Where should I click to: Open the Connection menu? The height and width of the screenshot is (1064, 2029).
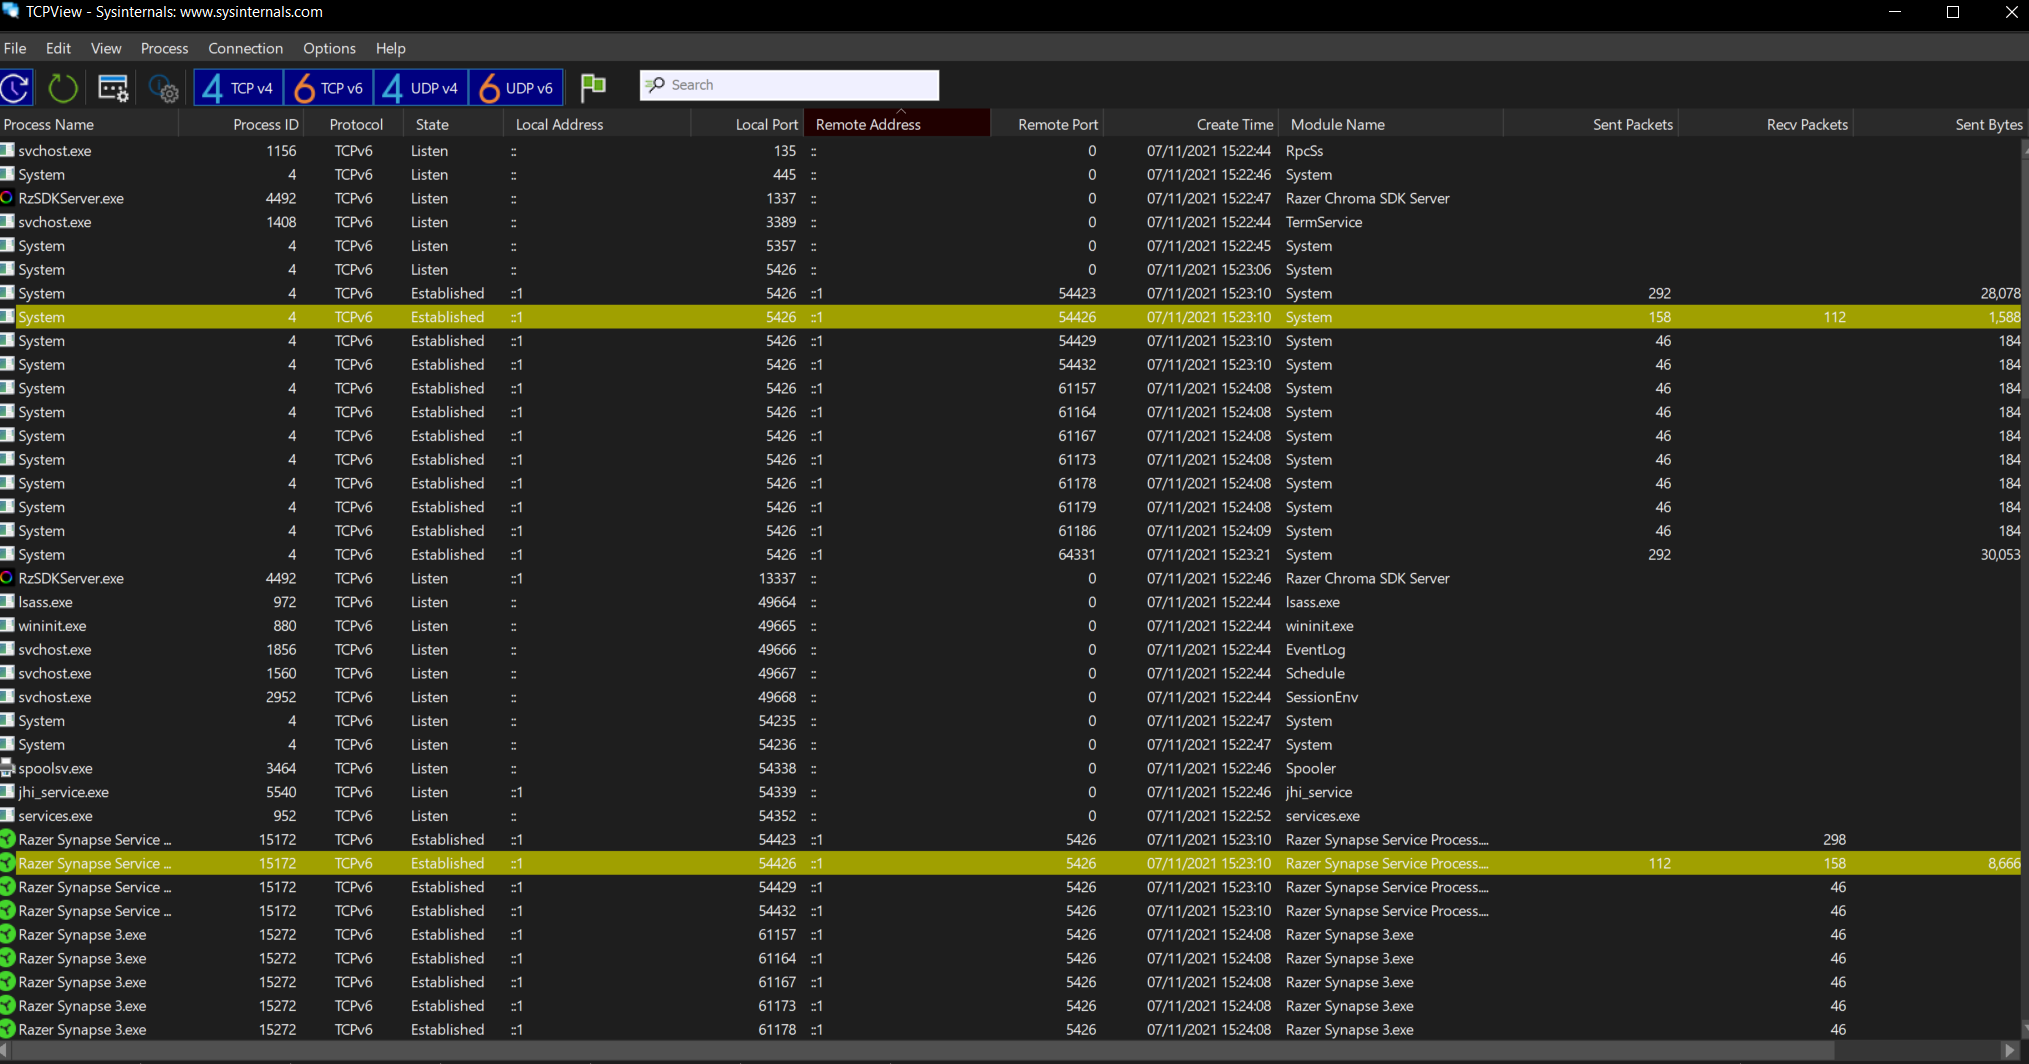[245, 48]
